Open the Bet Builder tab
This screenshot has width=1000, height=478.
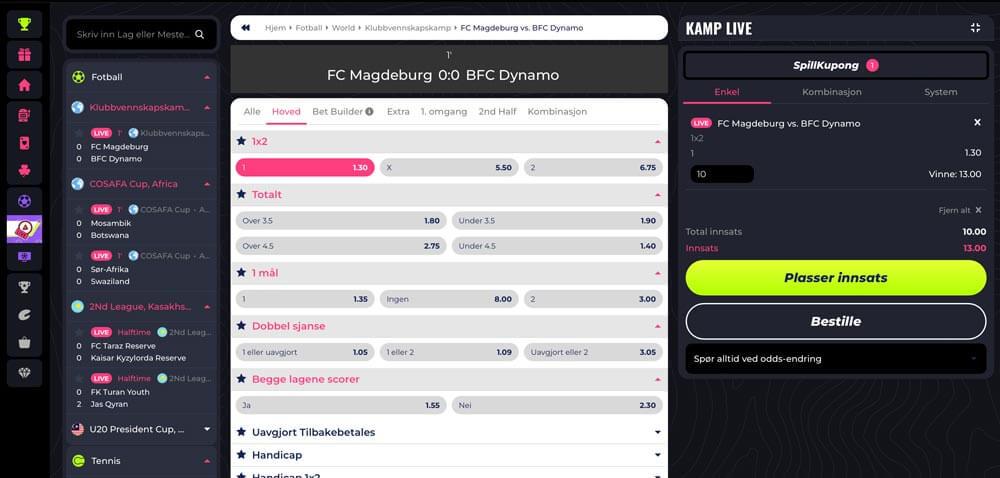[x=337, y=112]
